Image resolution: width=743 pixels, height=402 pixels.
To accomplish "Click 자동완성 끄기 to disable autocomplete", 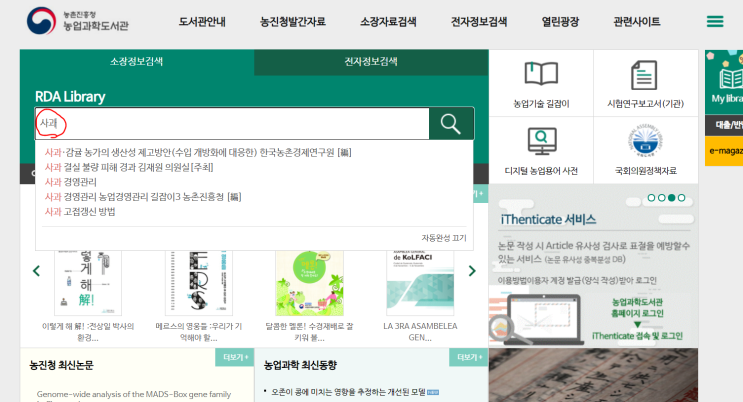I will point(444,238).
